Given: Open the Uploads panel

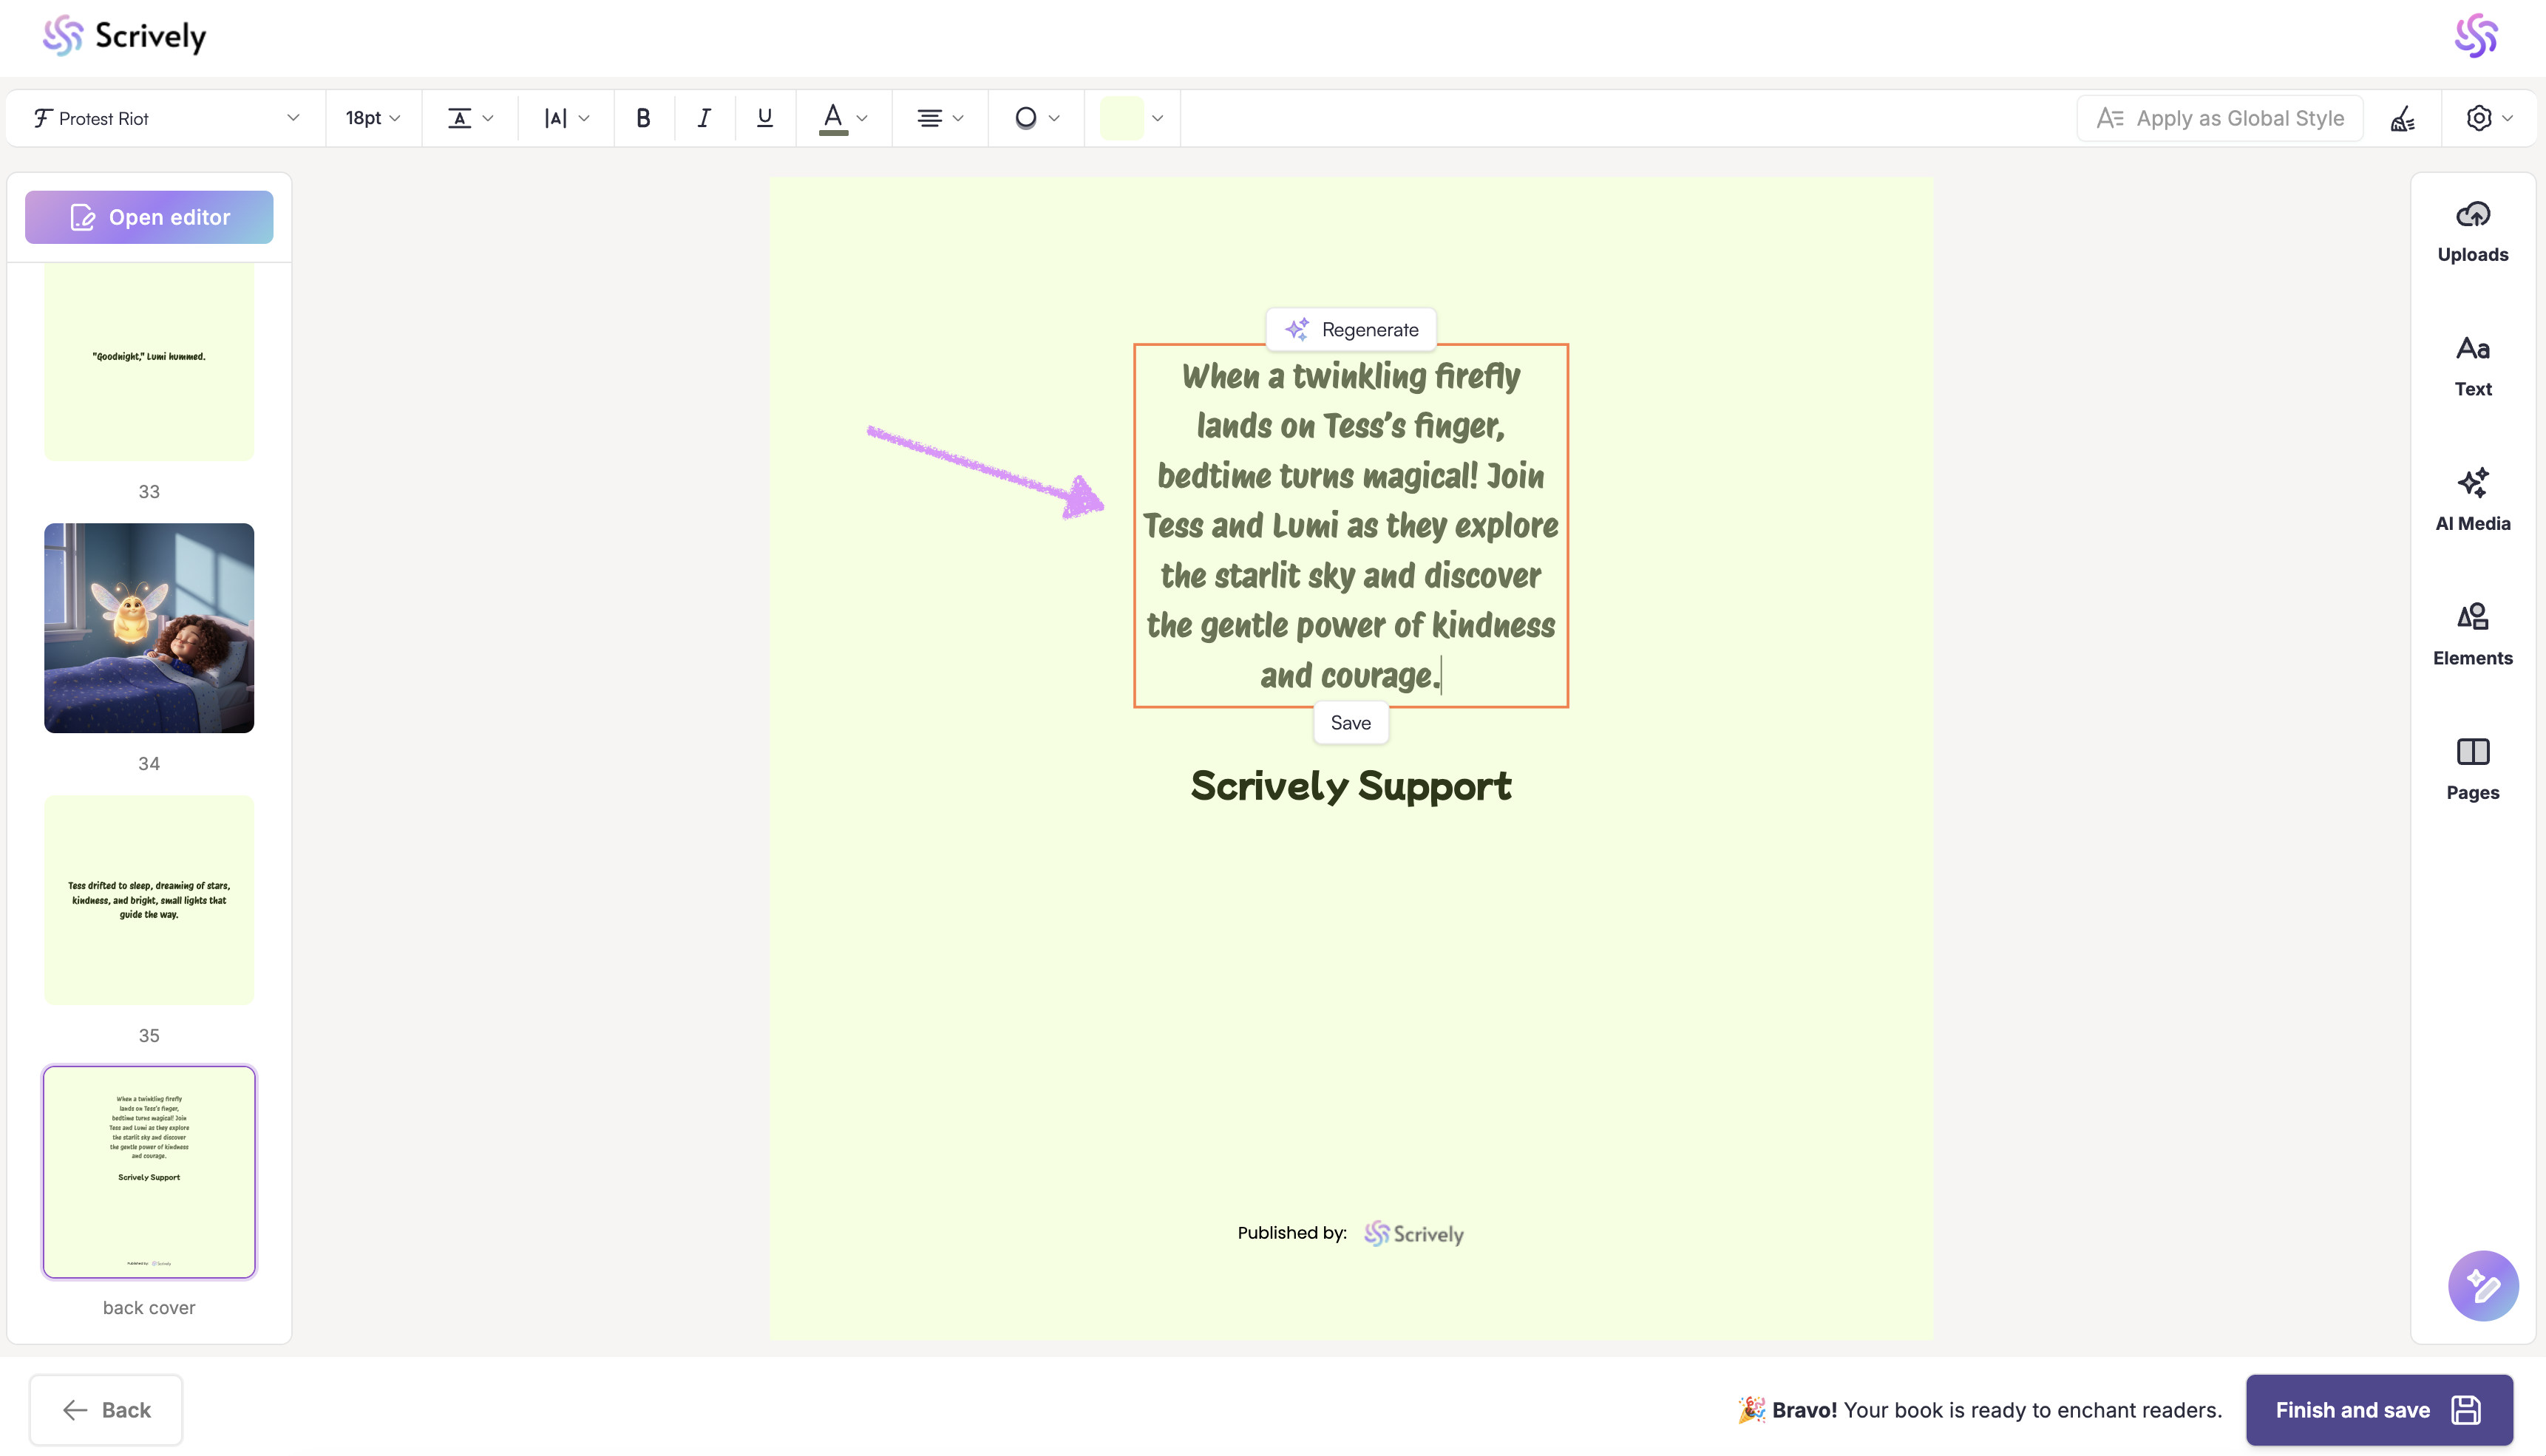Looking at the screenshot, I should pos(2471,232).
